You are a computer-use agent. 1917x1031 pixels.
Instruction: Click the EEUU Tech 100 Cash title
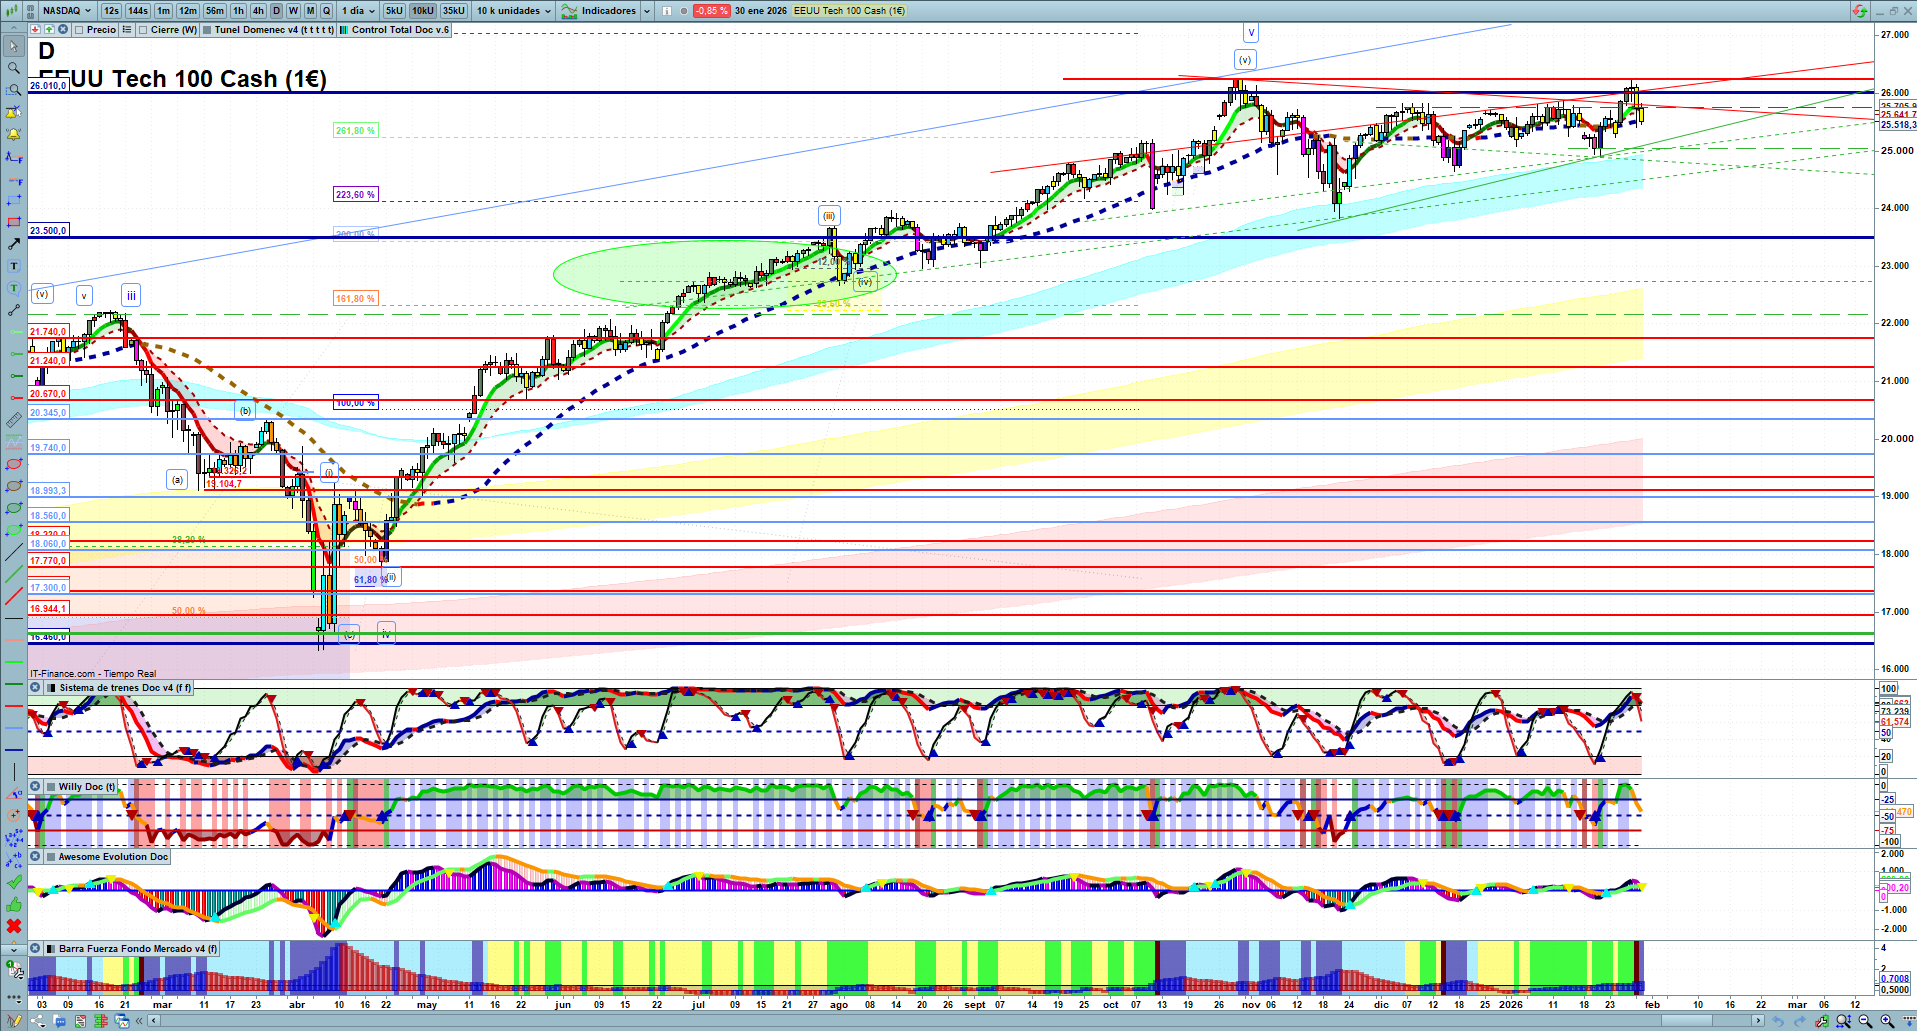coord(183,79)
